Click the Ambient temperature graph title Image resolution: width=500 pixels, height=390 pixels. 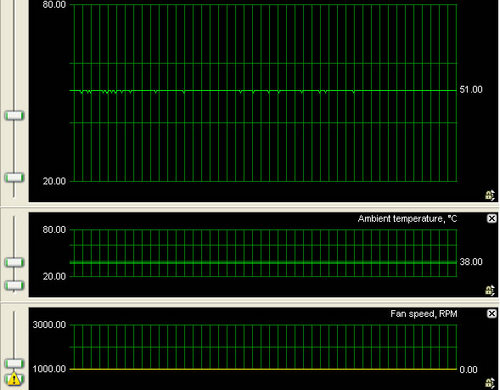click(x=407, y=219)
